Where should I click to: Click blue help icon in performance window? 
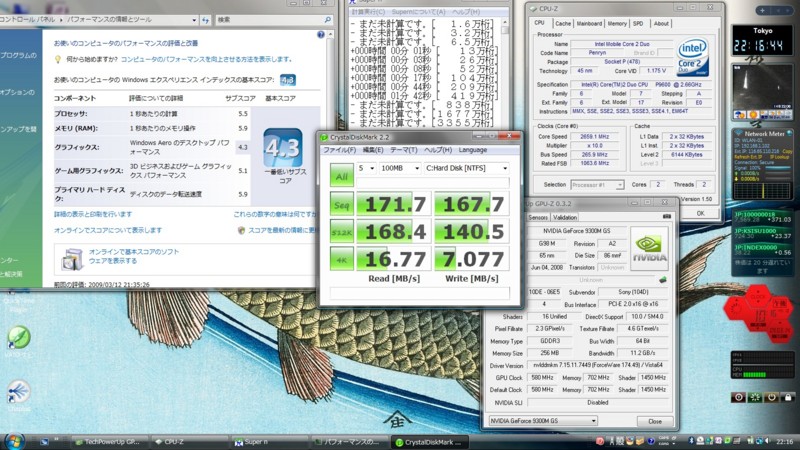pos(320,35)
